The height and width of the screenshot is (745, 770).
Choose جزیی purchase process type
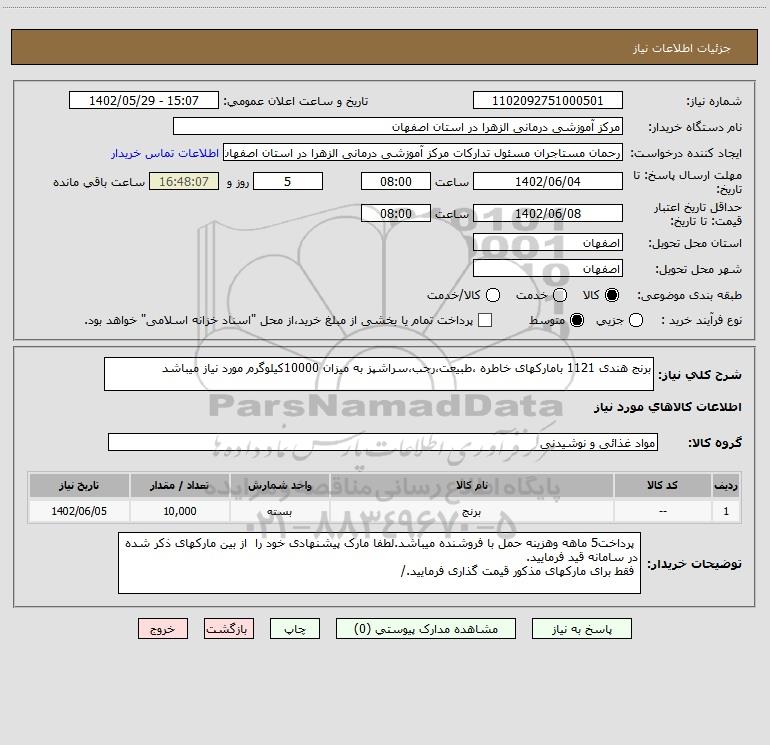635,320
